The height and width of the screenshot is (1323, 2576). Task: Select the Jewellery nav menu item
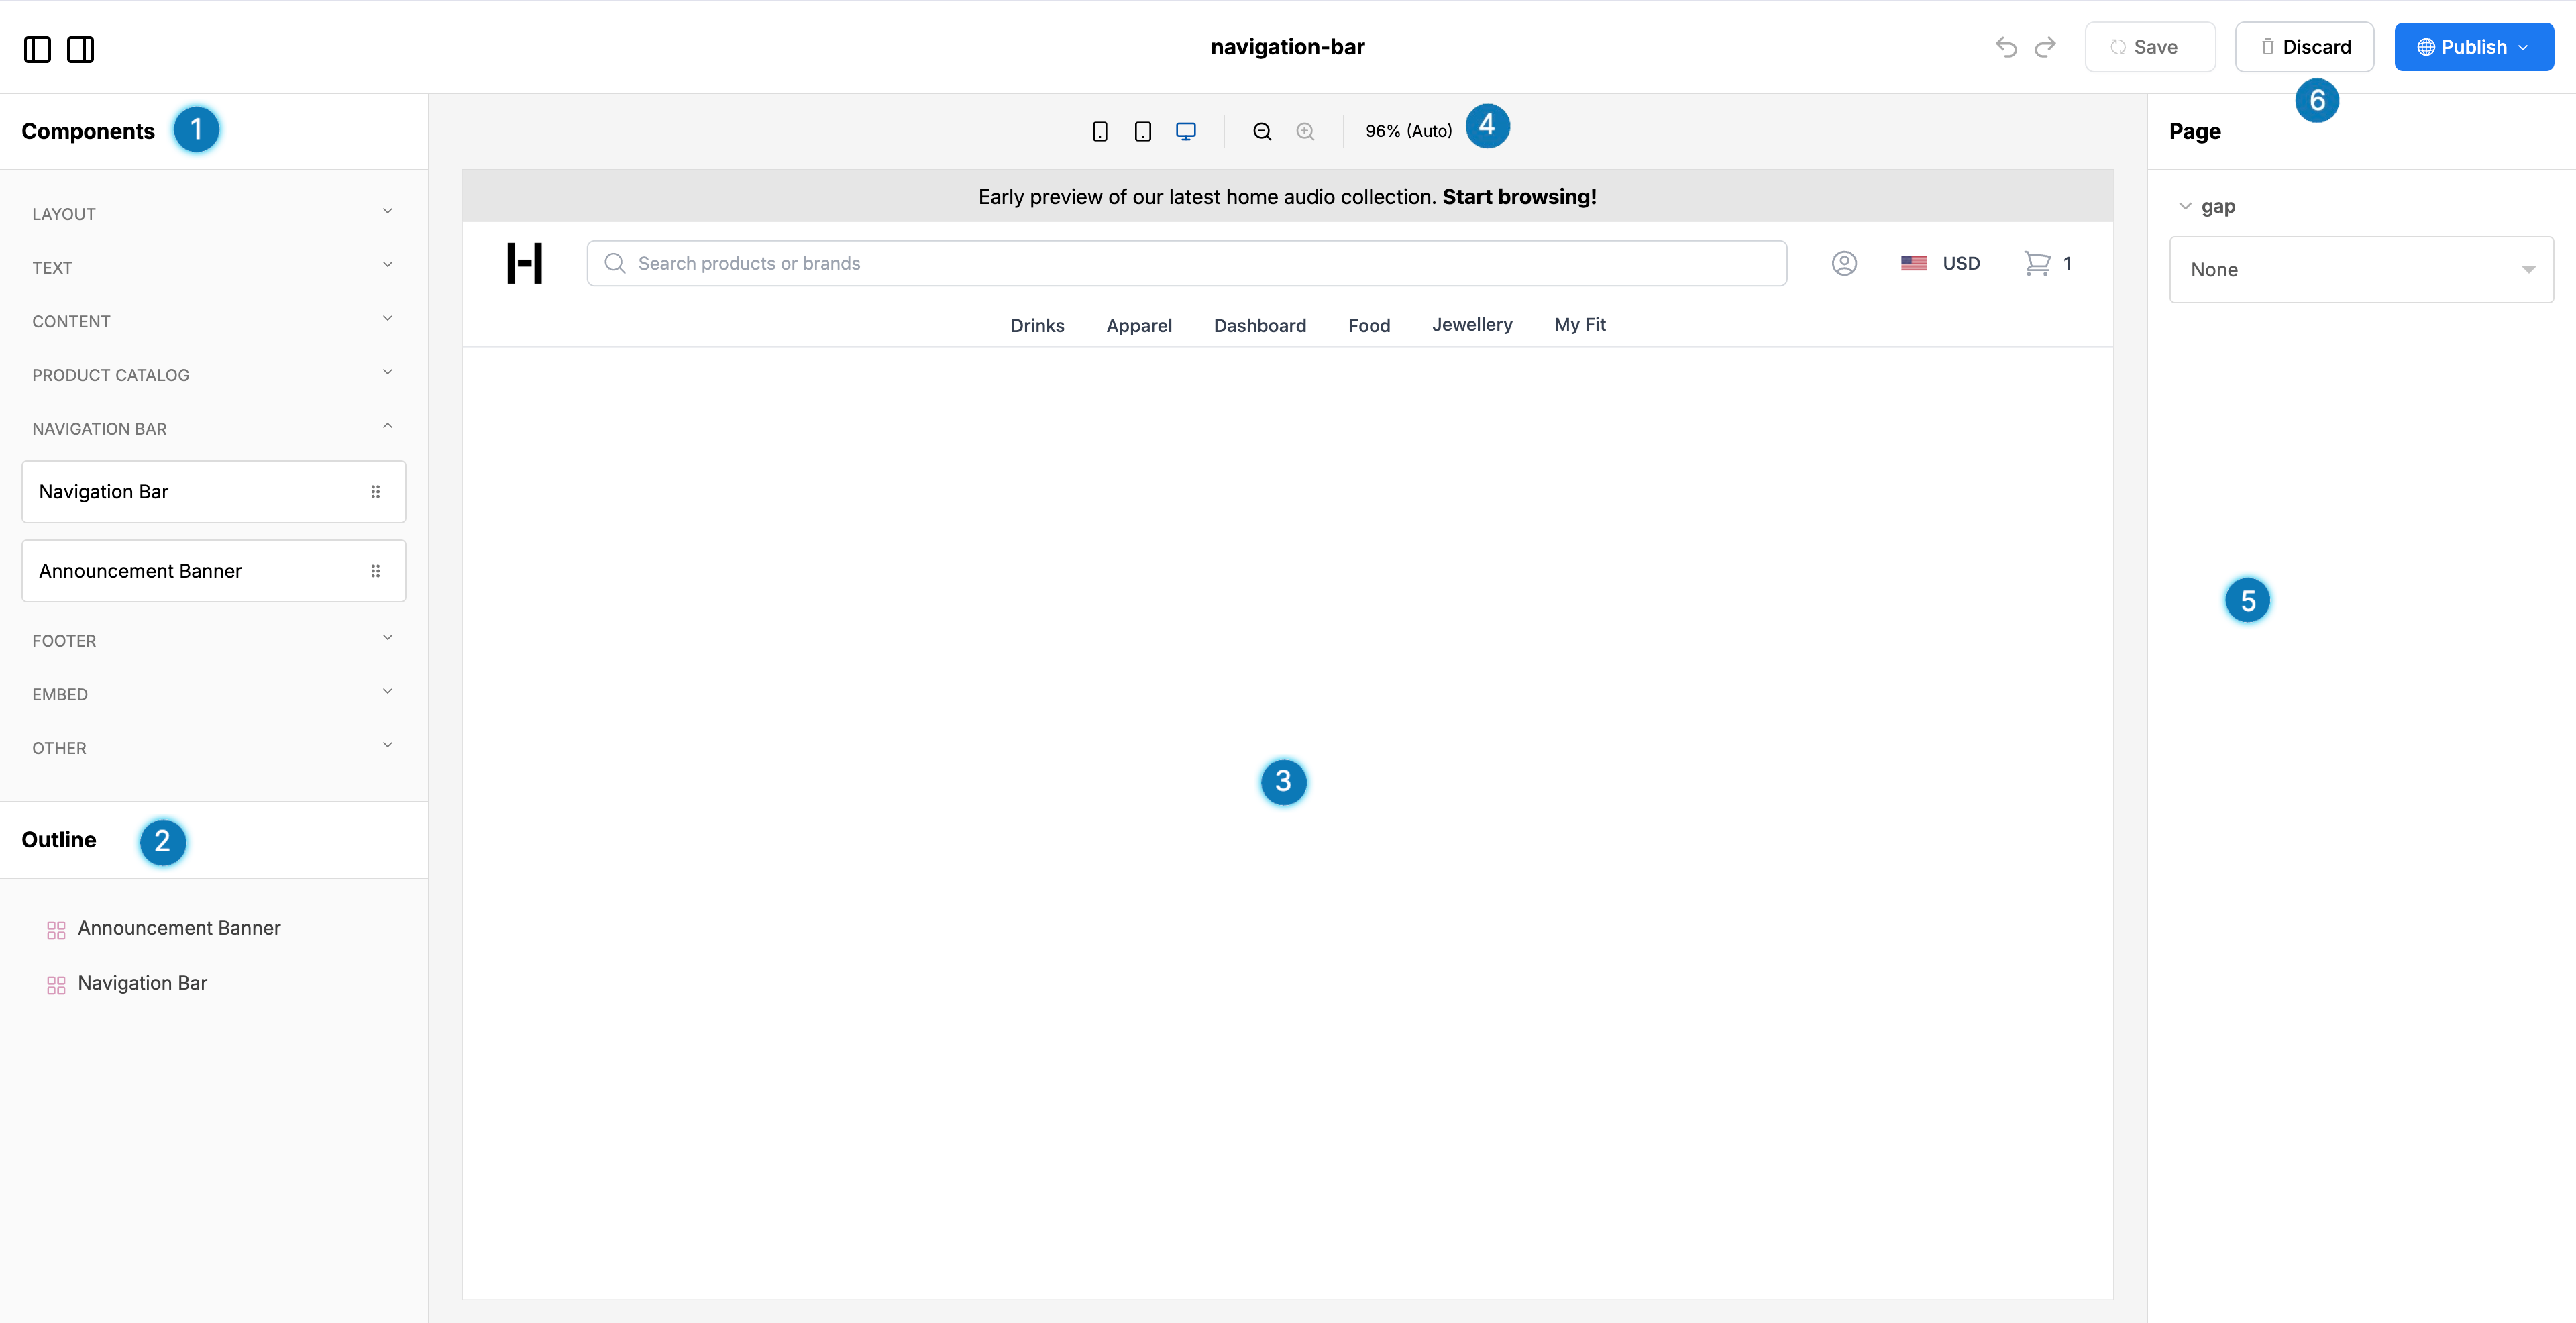pyautogui.click(x=1471, y=324)
